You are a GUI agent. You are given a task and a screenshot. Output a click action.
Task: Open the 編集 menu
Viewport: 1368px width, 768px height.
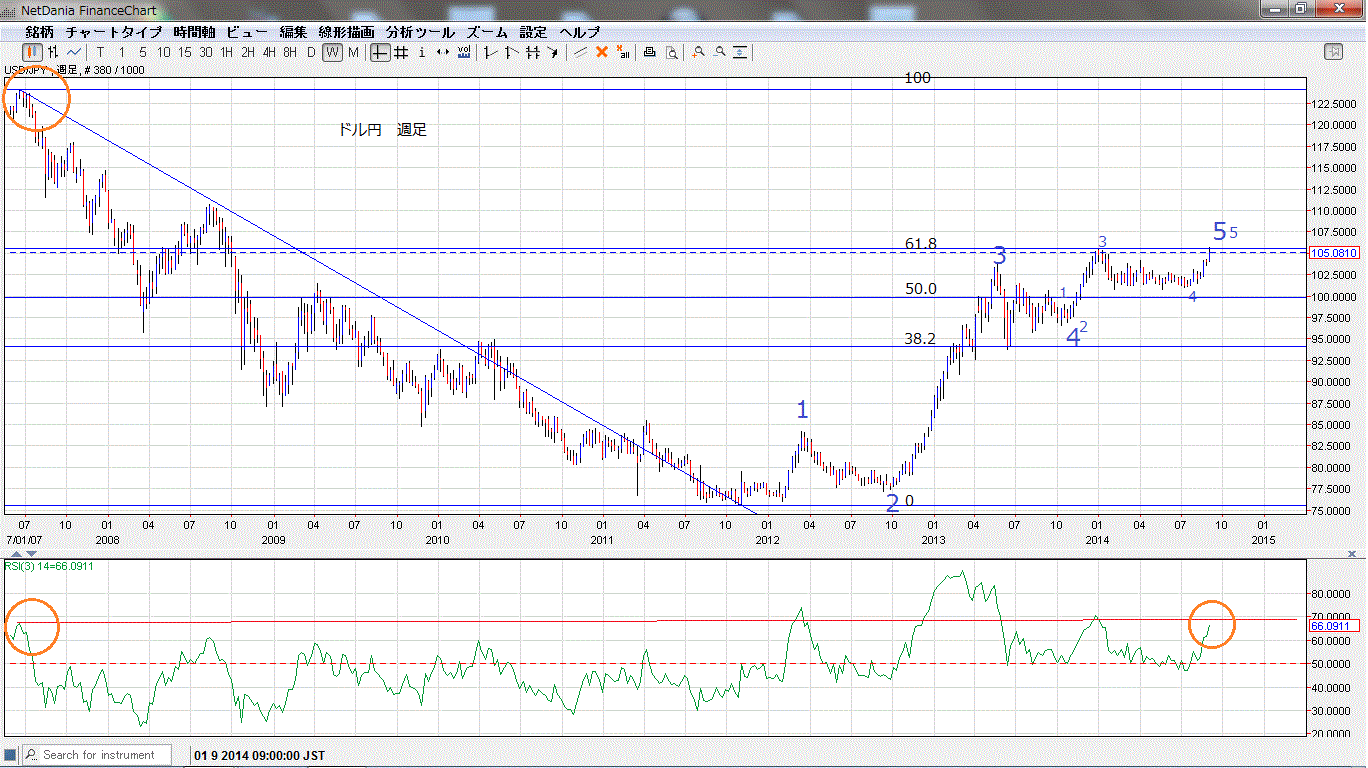294,33
